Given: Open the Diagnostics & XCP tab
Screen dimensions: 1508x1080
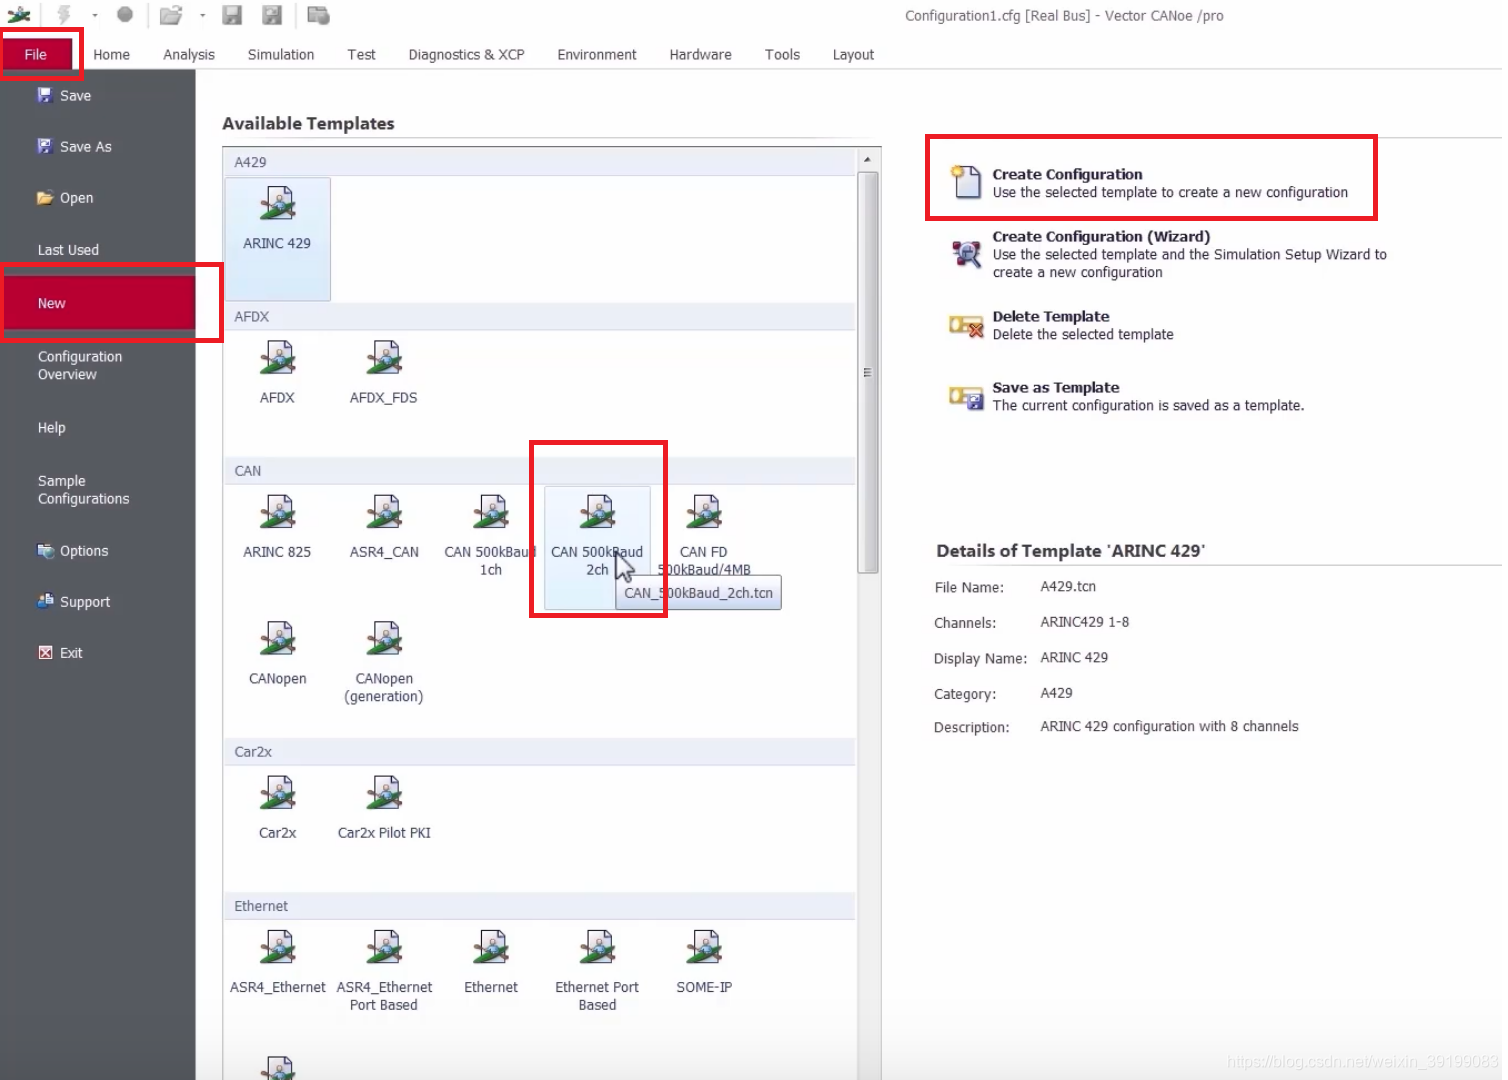Looking at the screenshot, I should click(x=466, y=55).
